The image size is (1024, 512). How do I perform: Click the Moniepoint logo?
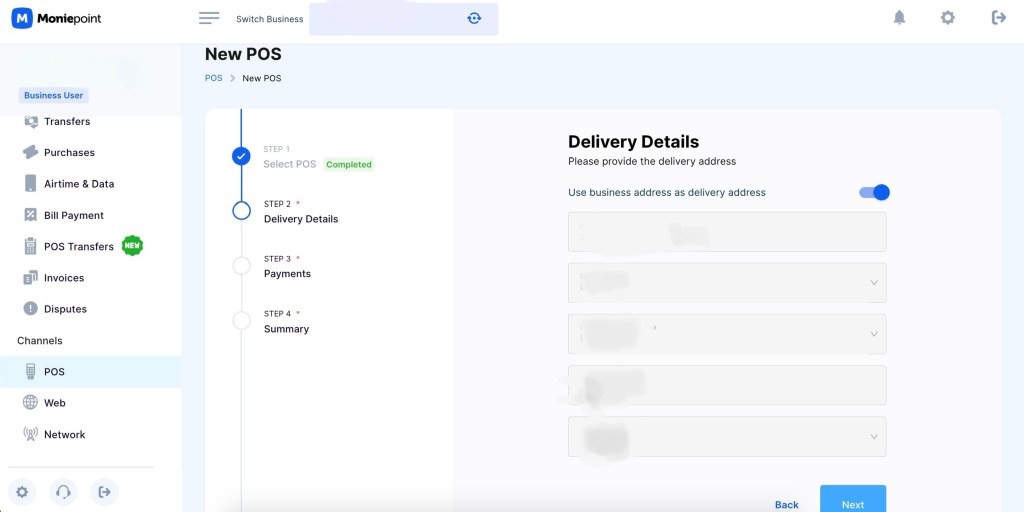pos(56,18)
